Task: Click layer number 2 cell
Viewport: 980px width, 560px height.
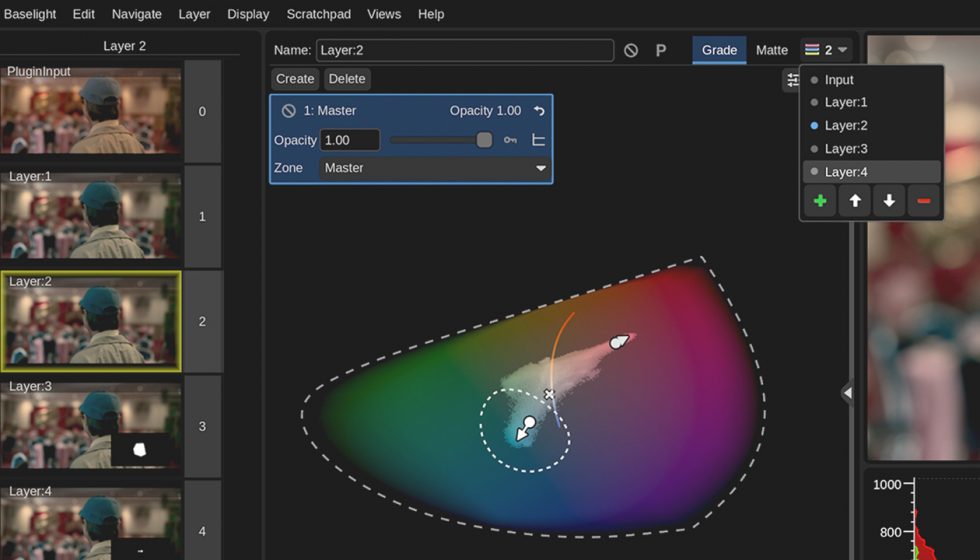Action: (202, 321)
